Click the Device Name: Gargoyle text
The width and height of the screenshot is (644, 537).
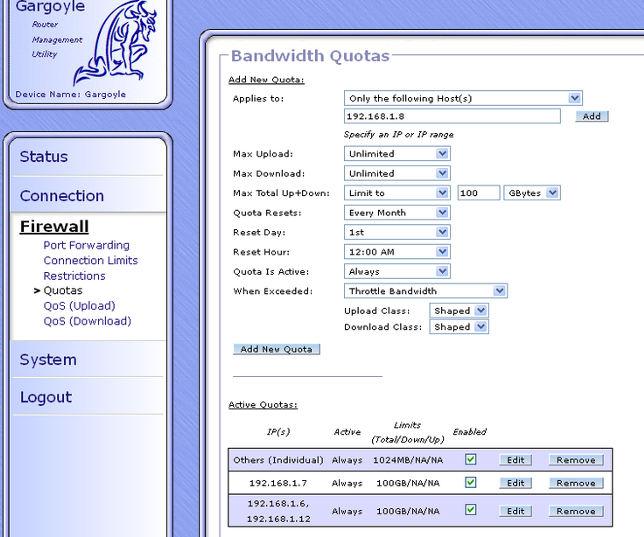(71, 94)
